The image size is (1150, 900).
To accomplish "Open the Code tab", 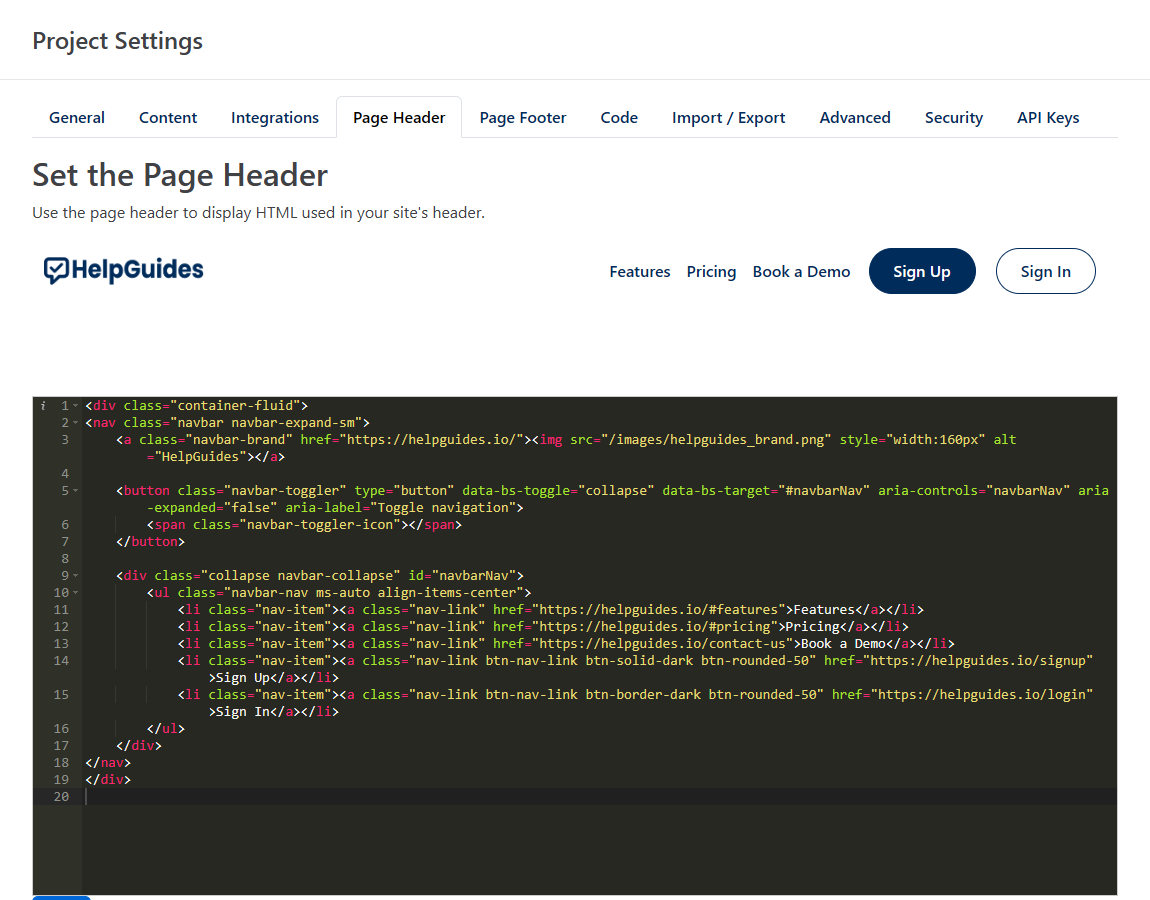I will click(x=619, y=117).
